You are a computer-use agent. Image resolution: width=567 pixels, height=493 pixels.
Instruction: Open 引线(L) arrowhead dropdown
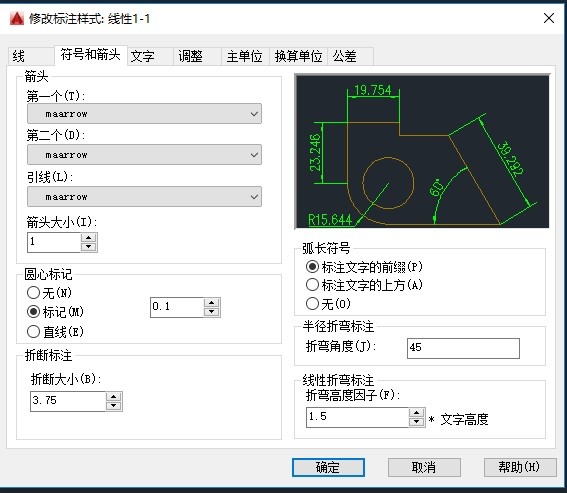[x=144, y=197]
